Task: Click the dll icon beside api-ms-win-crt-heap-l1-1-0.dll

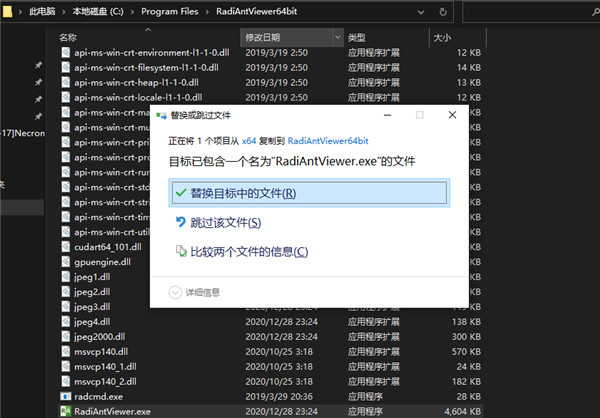Action: (x=66, y=82)
